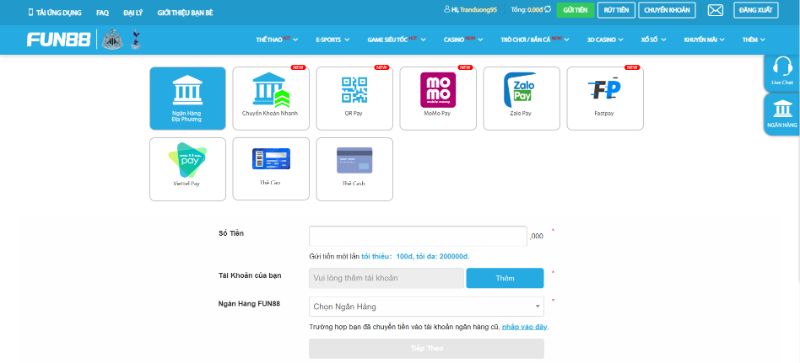Screen dimensions: 800x363
Task: Open the FAQ page
Action: pos(102,13)
